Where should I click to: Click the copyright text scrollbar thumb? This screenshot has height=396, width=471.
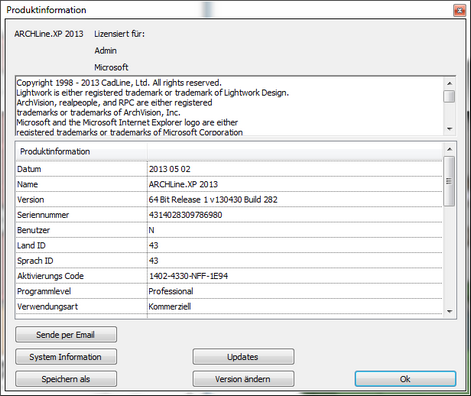[x=449, y=96]
